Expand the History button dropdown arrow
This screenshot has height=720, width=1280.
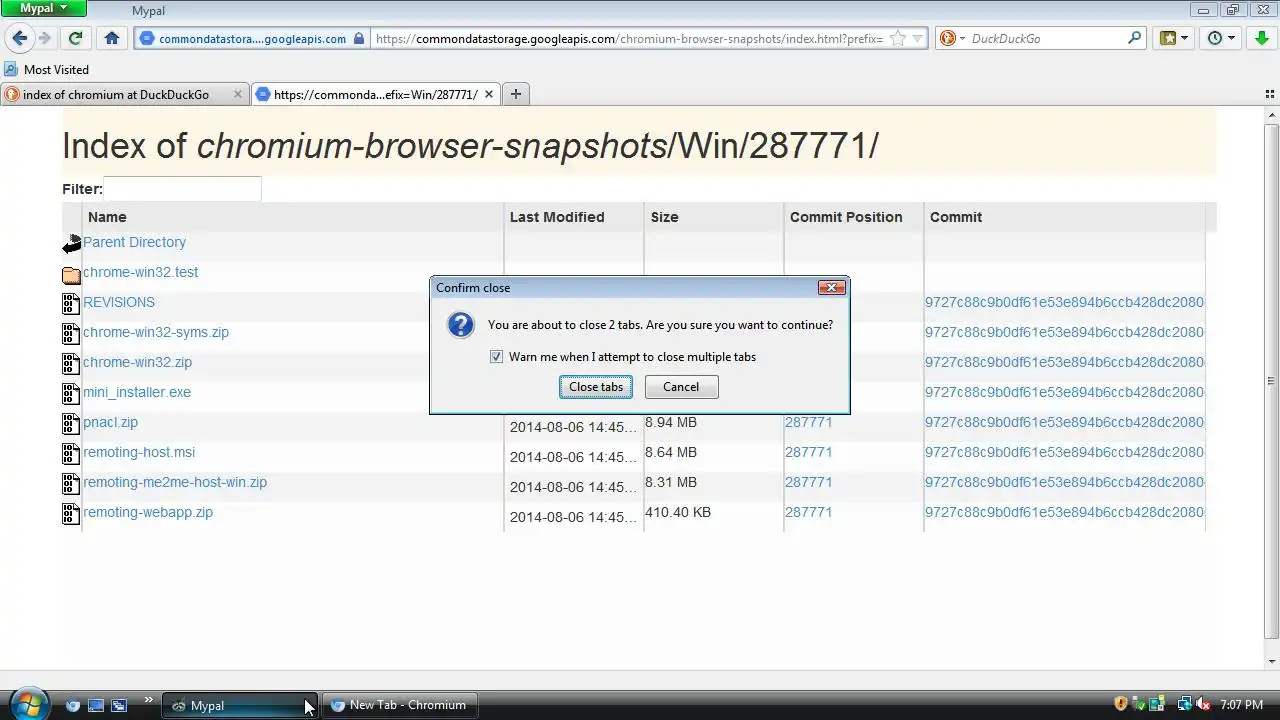point(1232,38)
